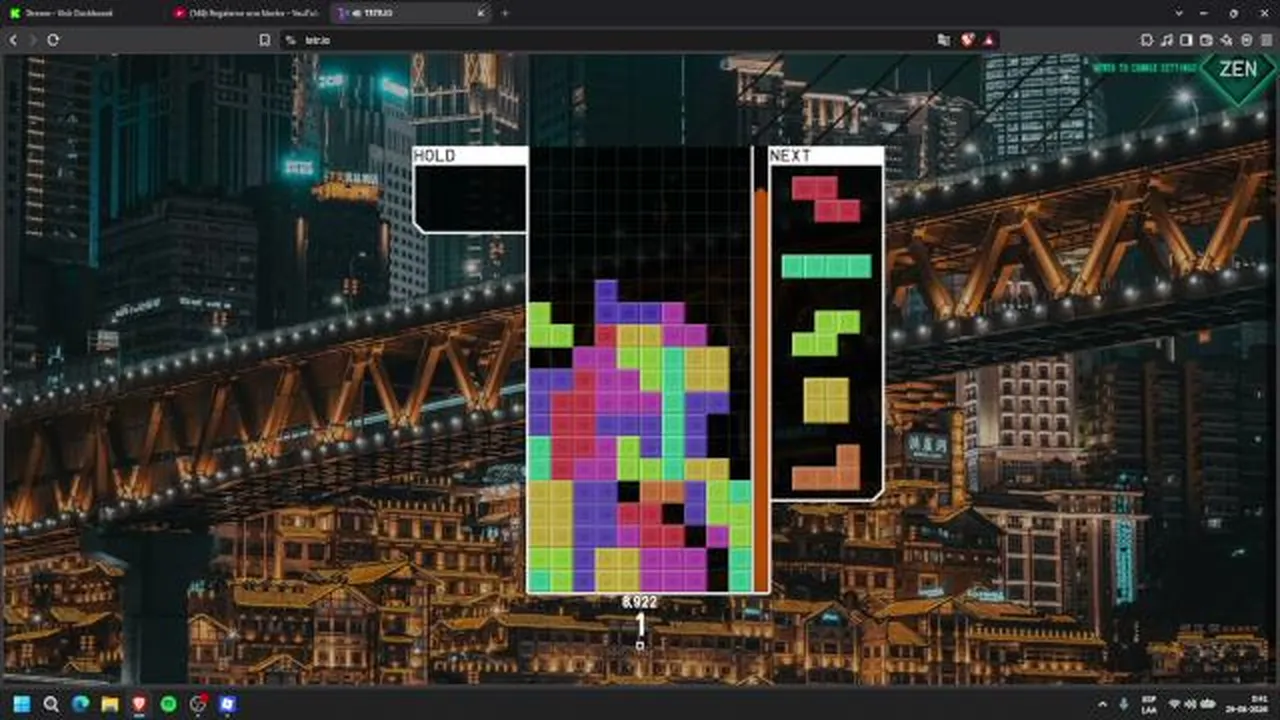
Task: Click the microphone icon in the system tray
Action: tap(1124, 704)
